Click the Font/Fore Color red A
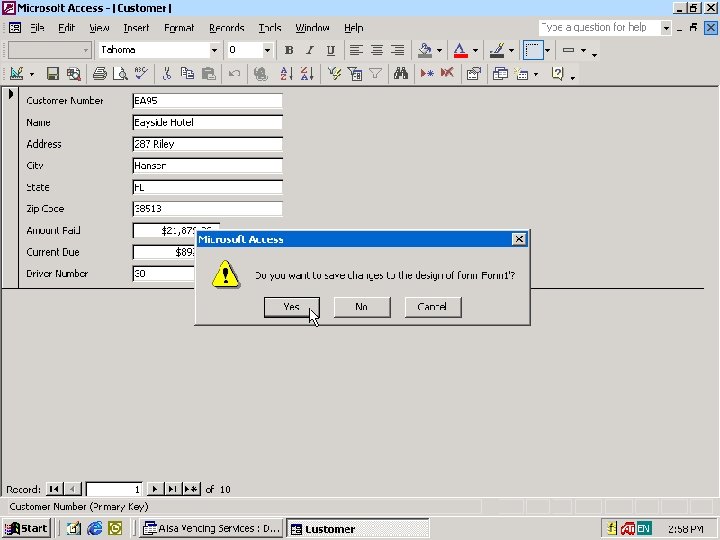Viewport: 720px width, 540px height. [x=461, y=50]
